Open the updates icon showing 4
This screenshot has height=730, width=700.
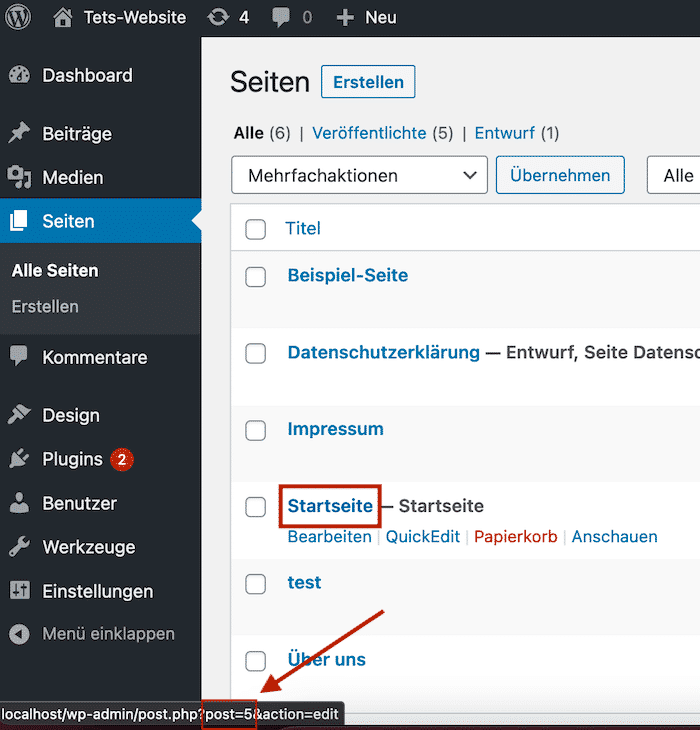coord(218,18)
